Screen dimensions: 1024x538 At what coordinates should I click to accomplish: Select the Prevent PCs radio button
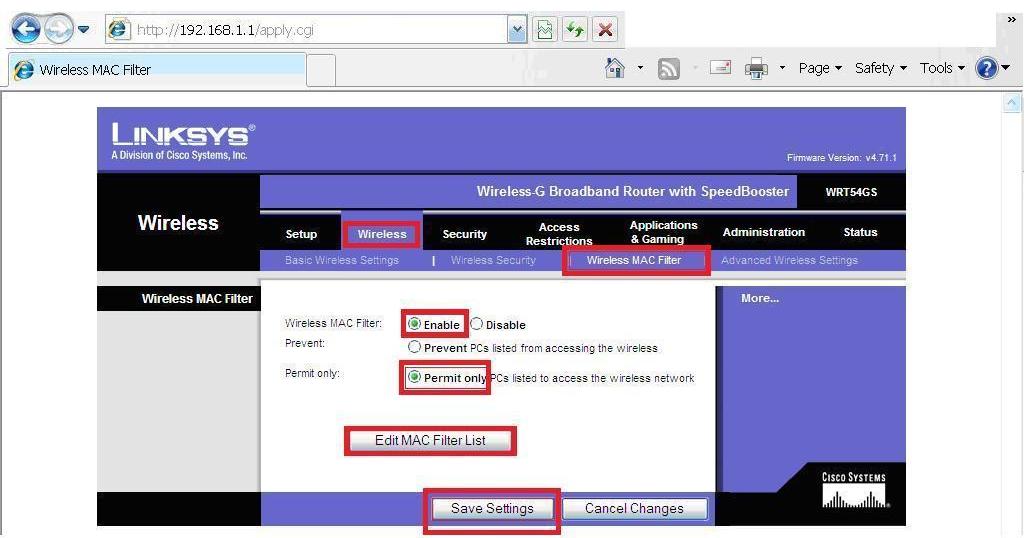(414, 347)
